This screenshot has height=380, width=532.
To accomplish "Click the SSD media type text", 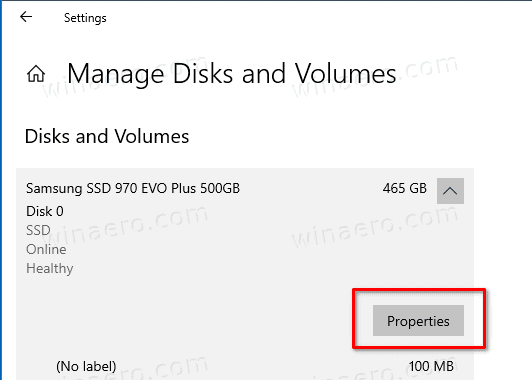I will click(38, 230).
